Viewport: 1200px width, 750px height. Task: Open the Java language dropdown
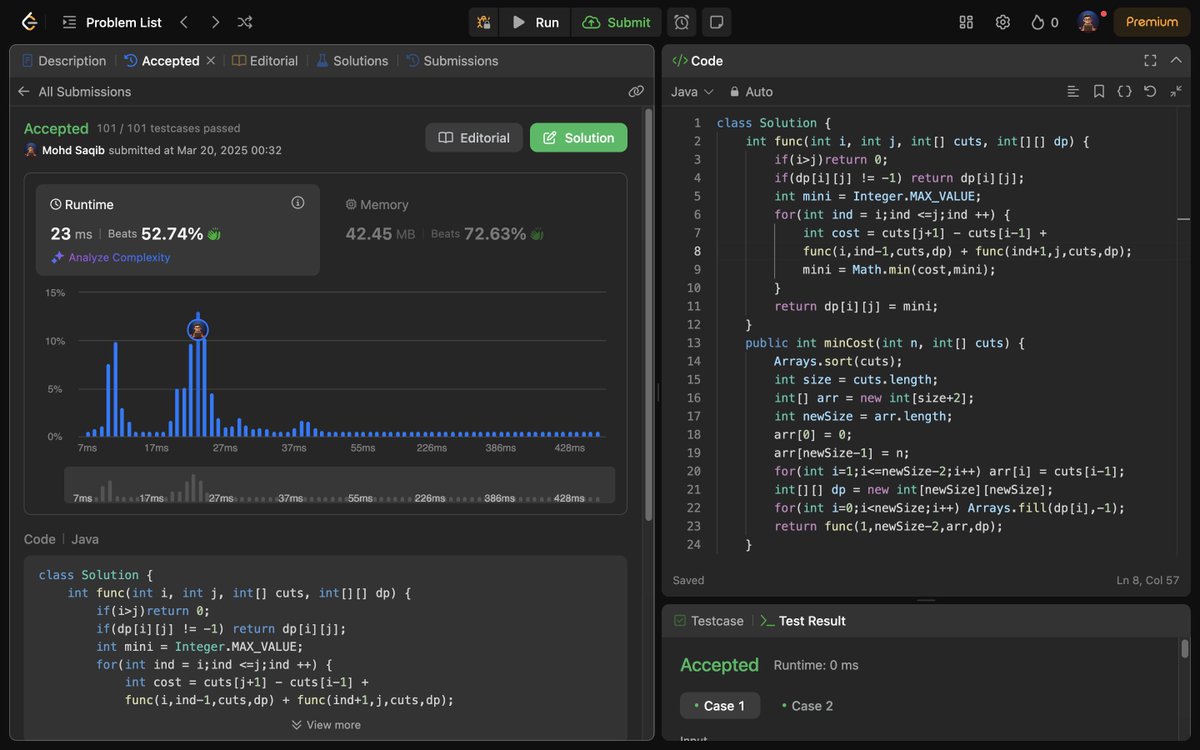(690, 91)
